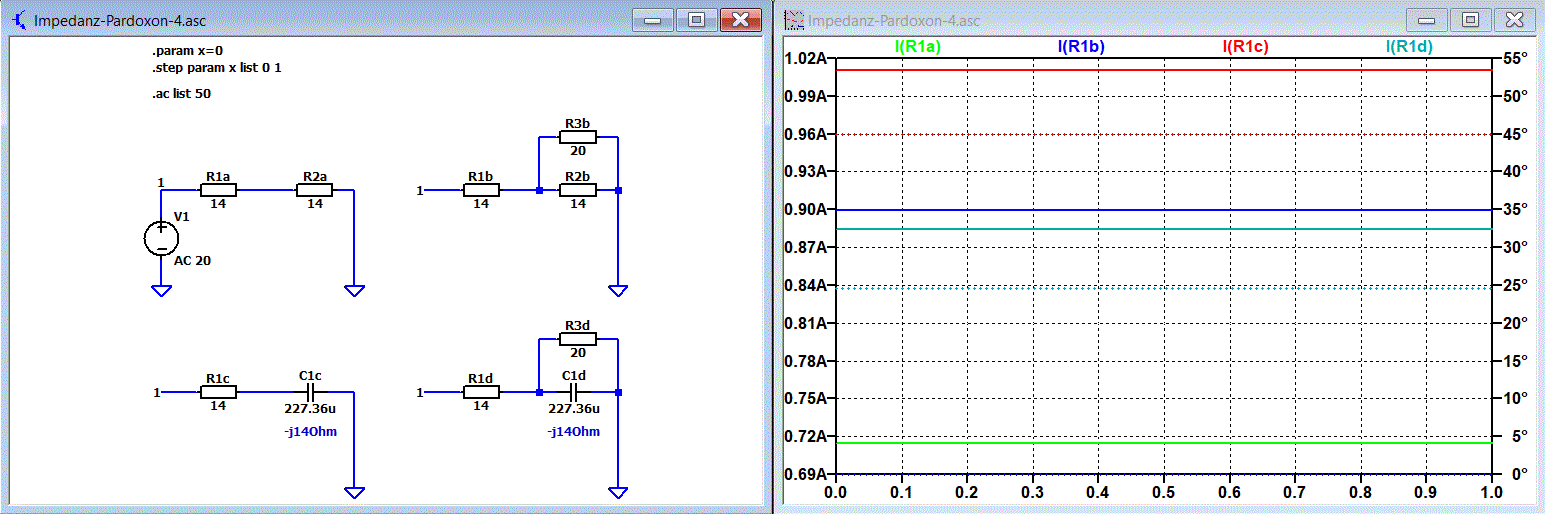Click the 20 value under R3b
The image size is (1545, 514).
pyautogui.click(x=578, y=150)
